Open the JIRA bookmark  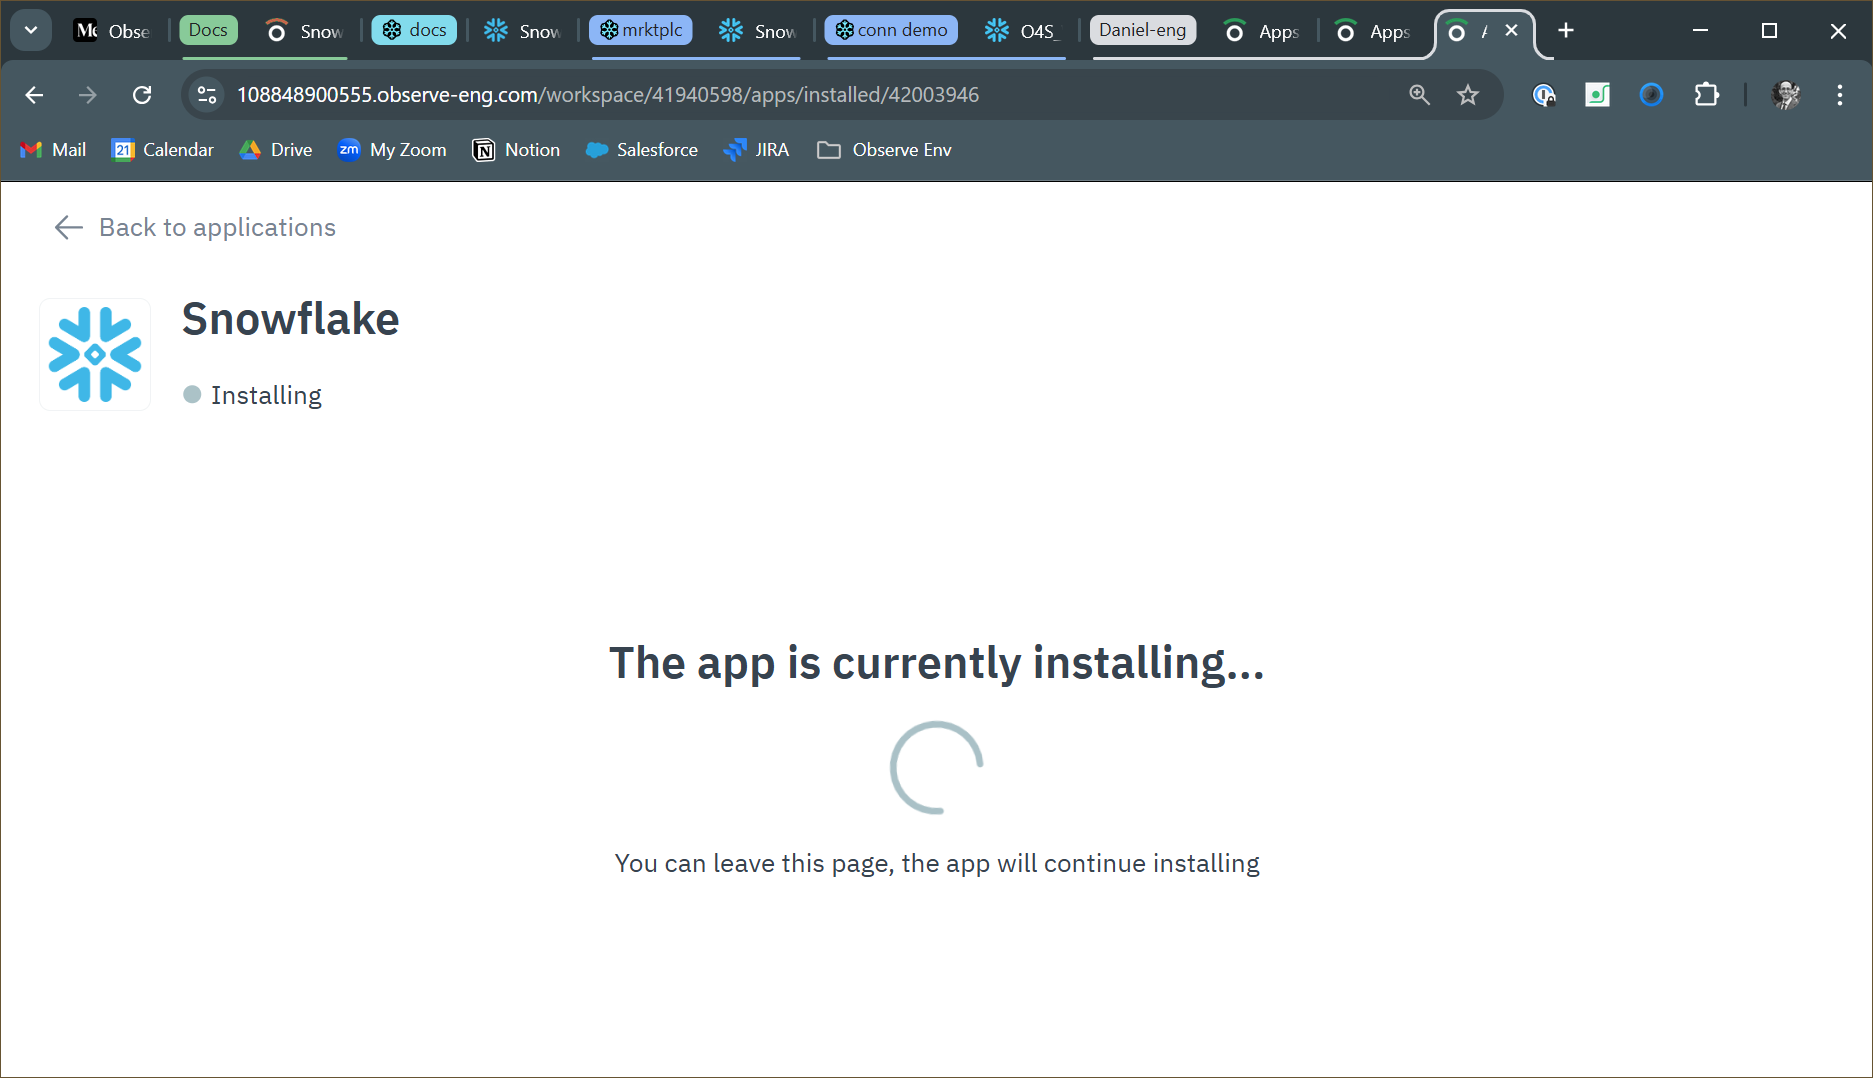point(757,150)
